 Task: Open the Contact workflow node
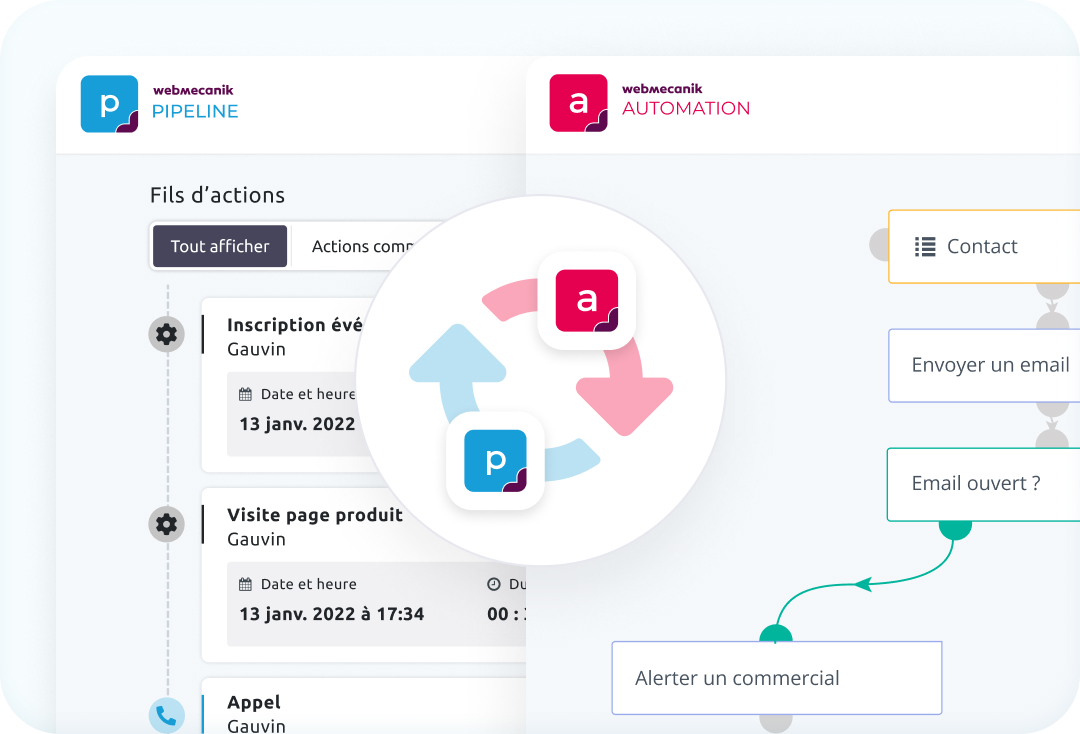[x=983, y=247]
